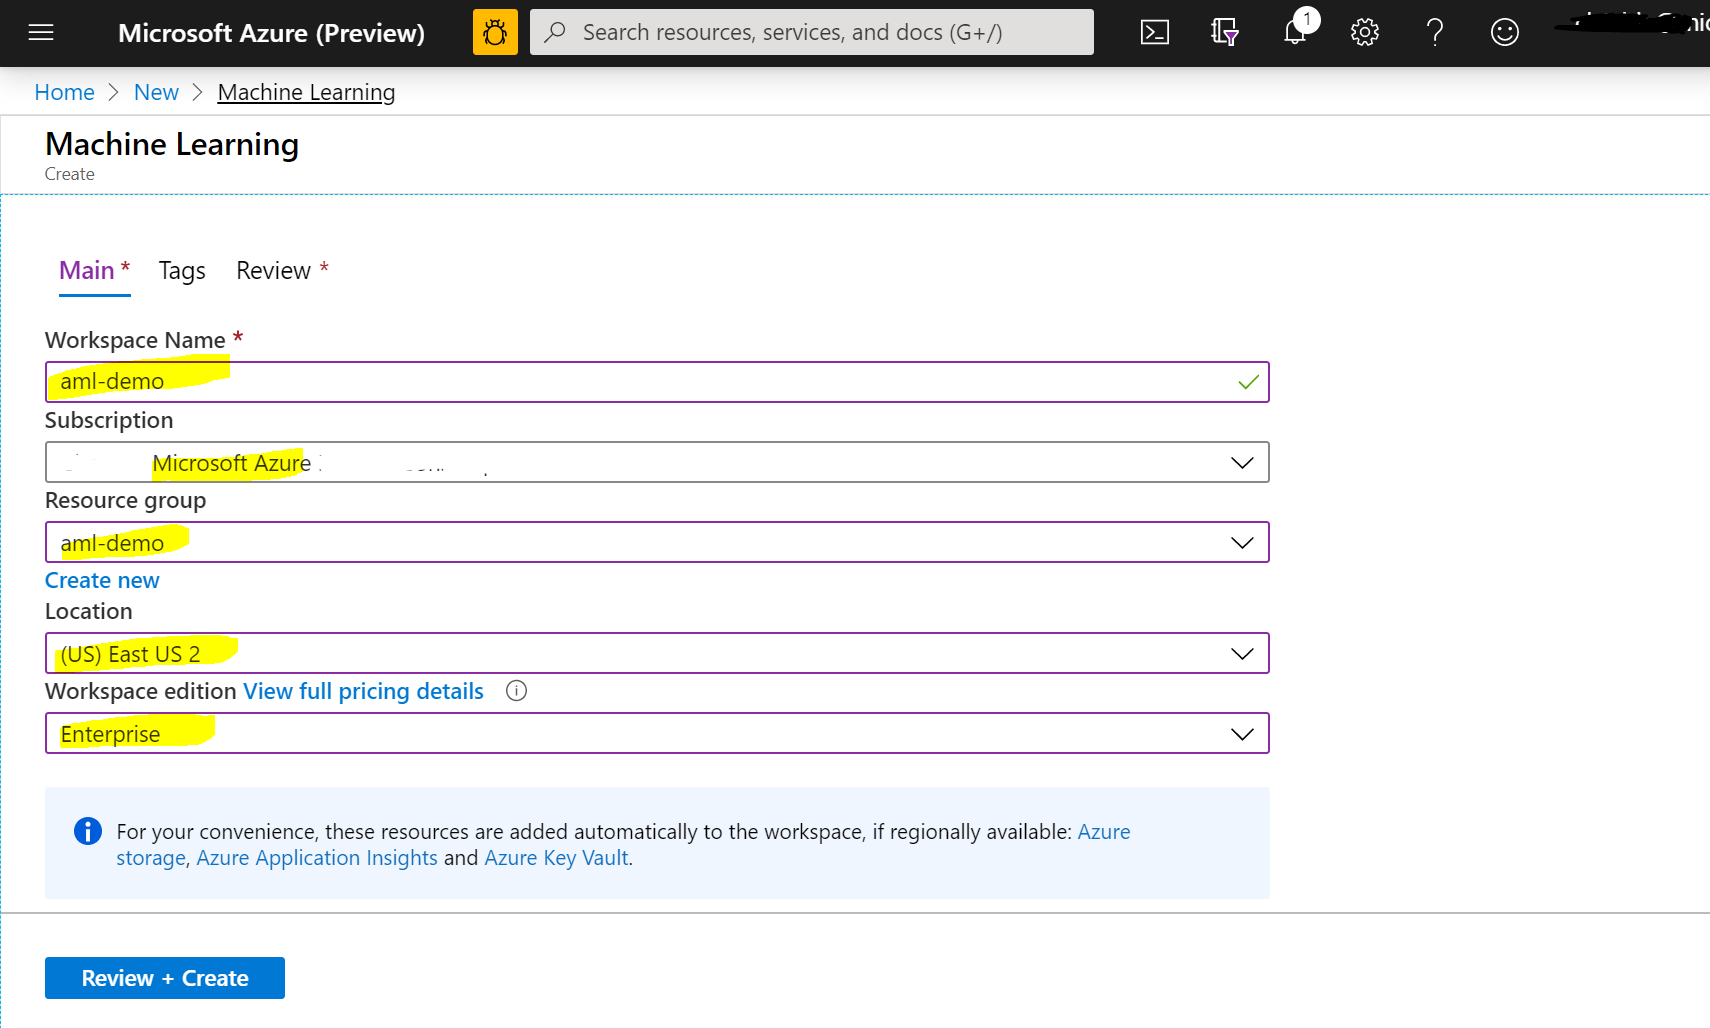Switch to the Main tab
The image size is (1710, 1028).
coord(95,271)
